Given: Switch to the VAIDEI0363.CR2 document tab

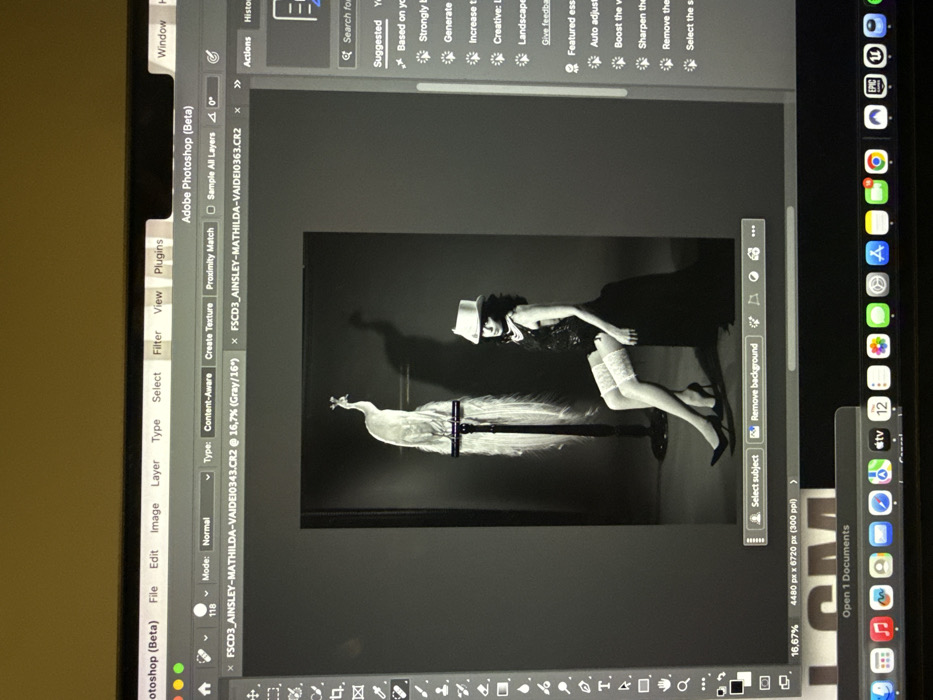Looking at the screenshot, I should coord(236,229).
